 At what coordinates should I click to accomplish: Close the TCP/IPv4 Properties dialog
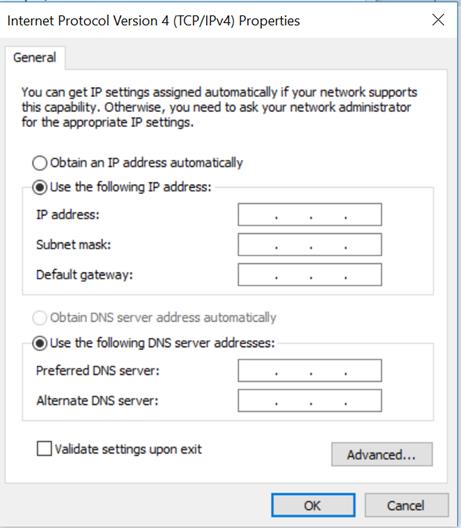tap(438, 20)
